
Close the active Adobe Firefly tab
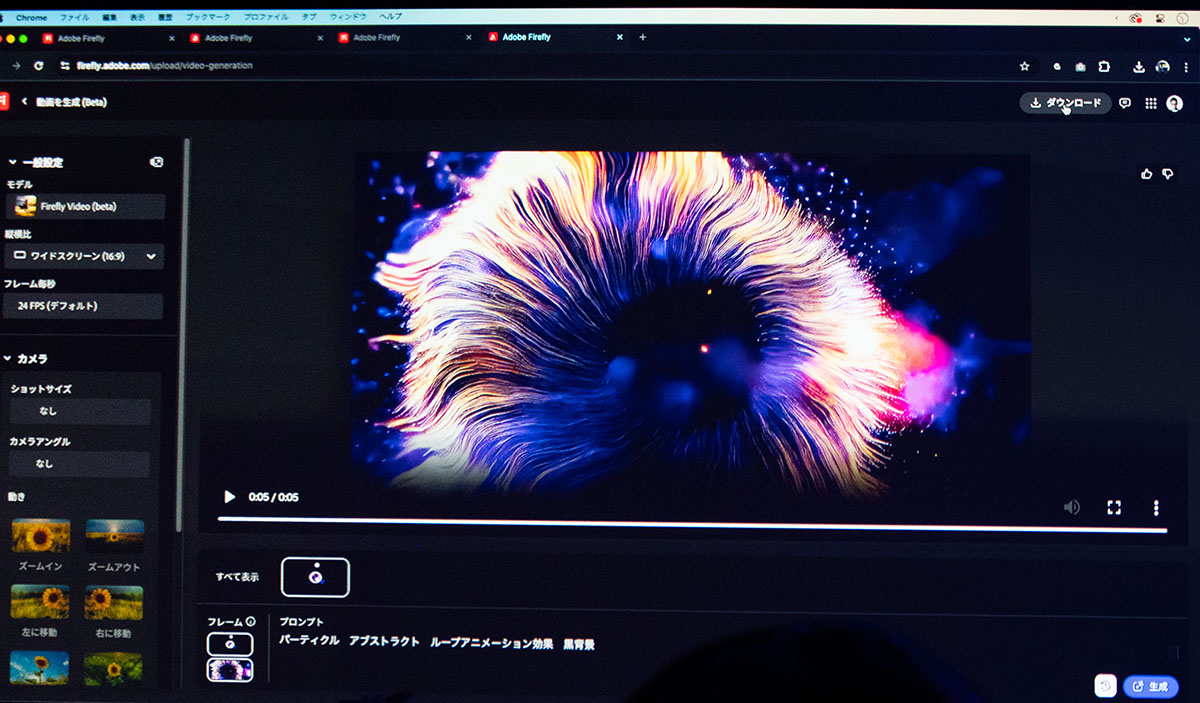[619, 37]
